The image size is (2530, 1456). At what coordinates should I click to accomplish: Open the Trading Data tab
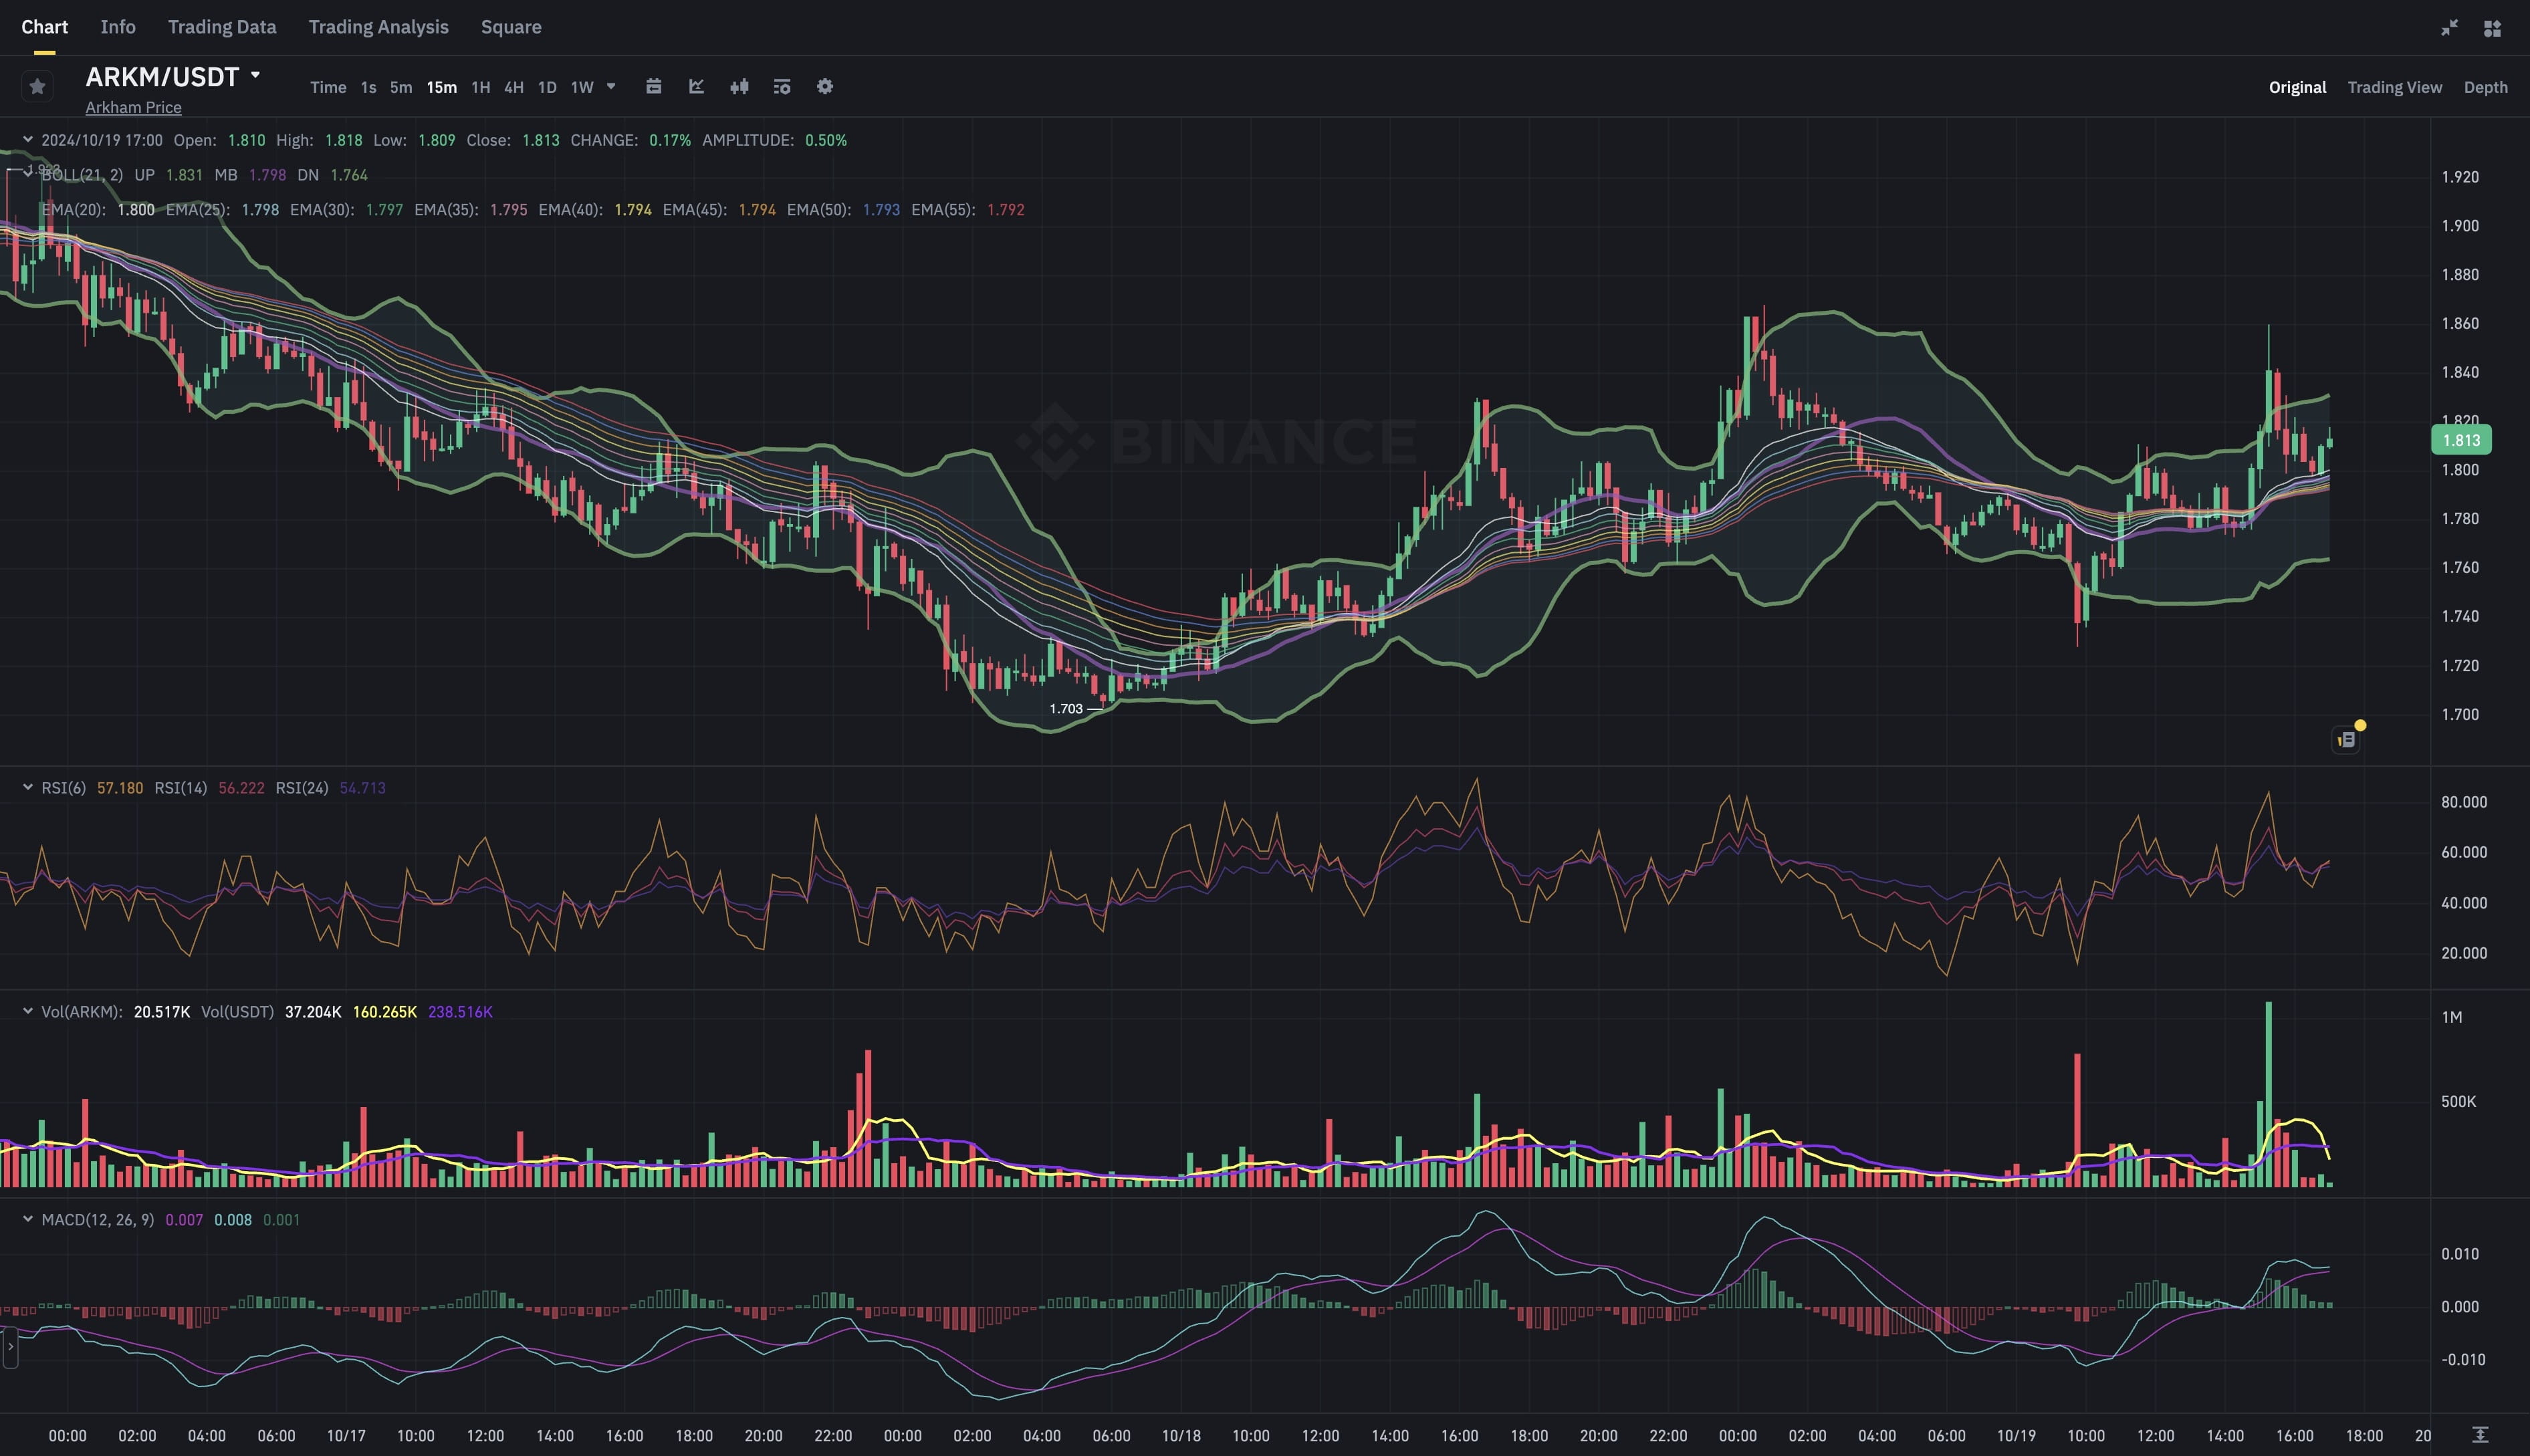[x=222, y=27]
